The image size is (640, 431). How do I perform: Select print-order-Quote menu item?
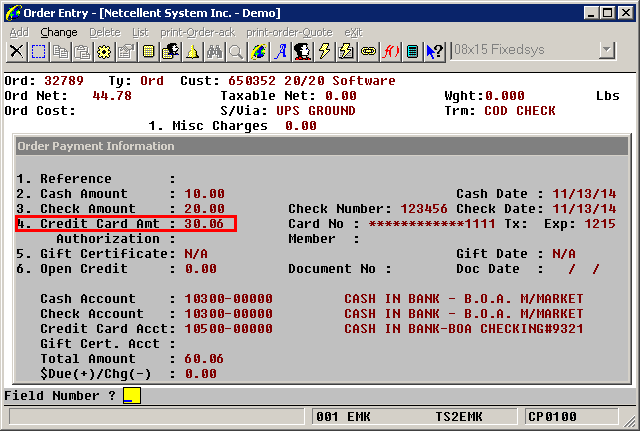coord(289,32)
